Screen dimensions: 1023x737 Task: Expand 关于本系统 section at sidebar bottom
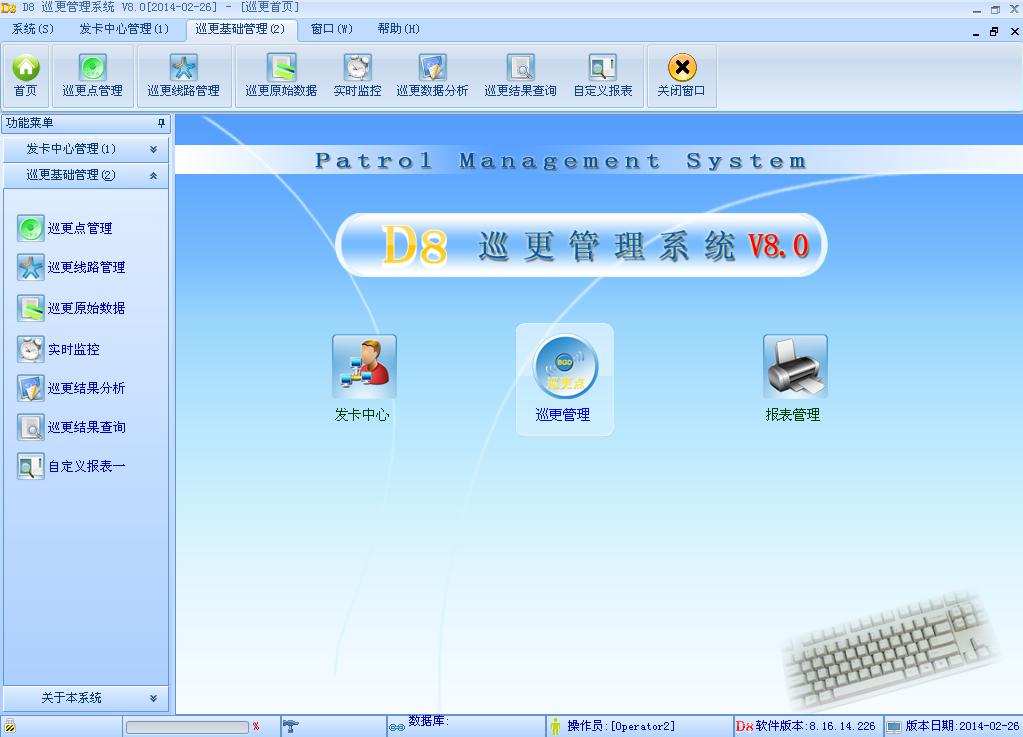[x=85, y=698]
